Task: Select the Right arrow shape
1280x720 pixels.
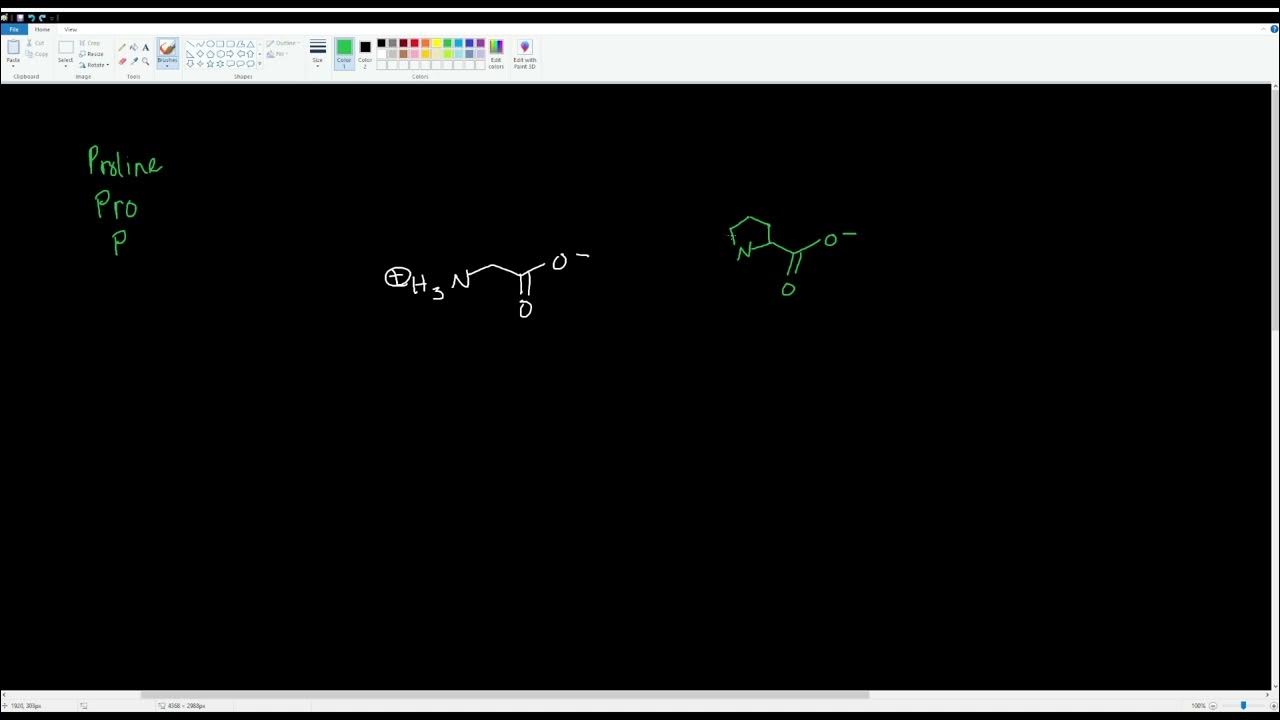Action: click(230, 54)
